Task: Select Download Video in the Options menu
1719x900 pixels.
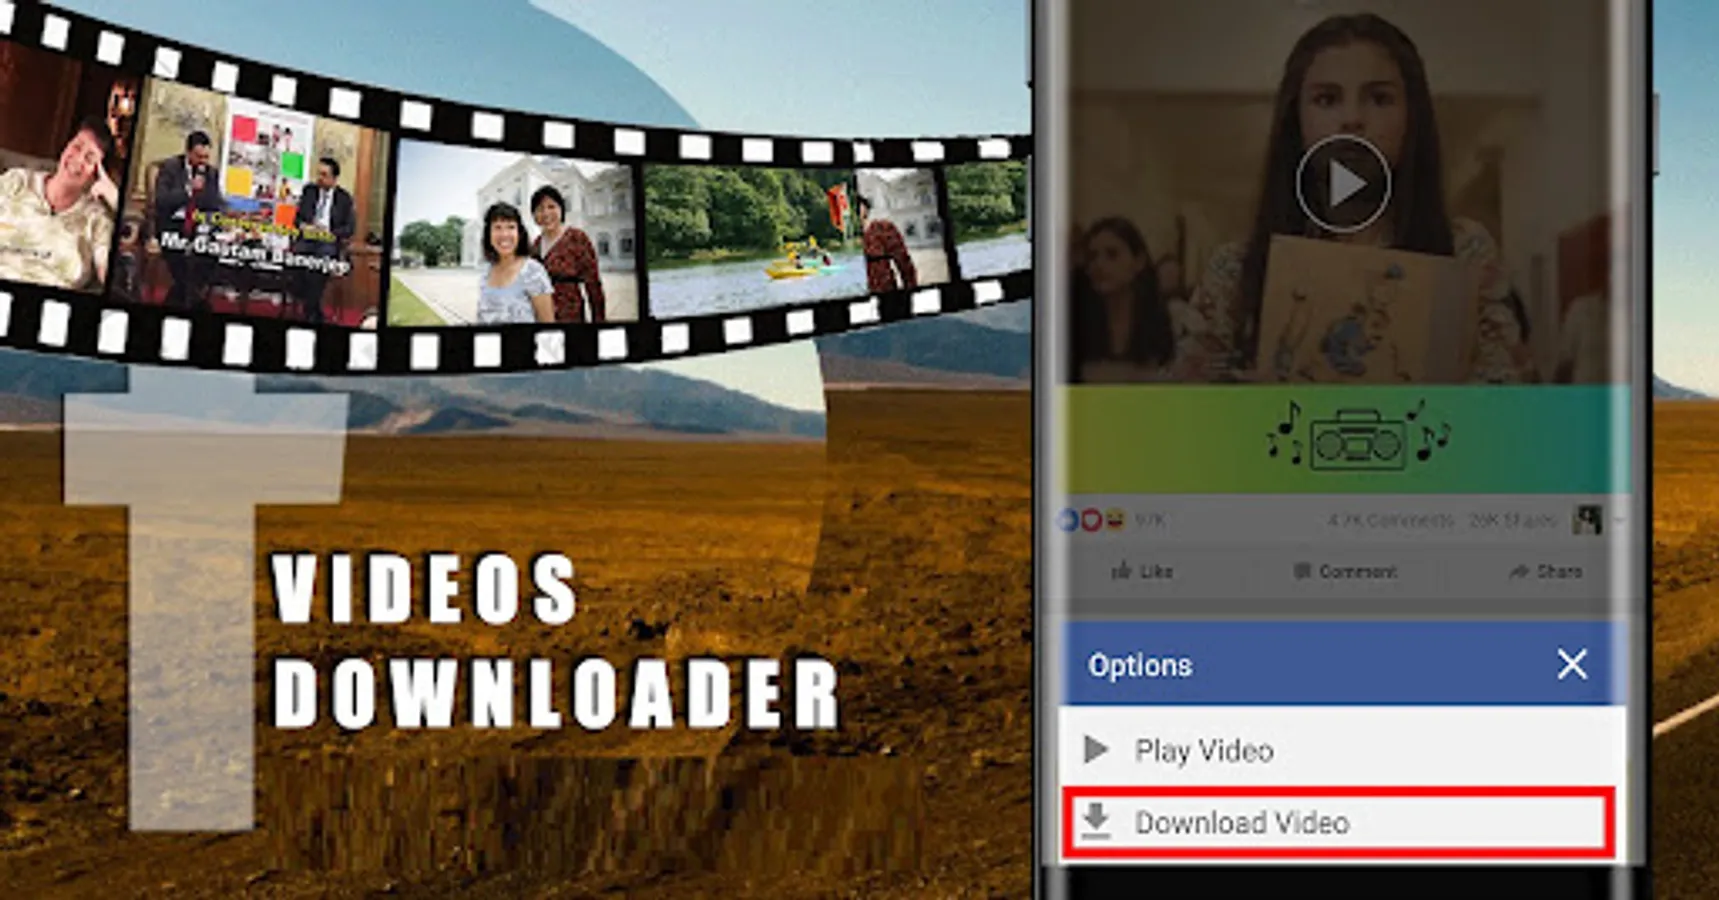Action: tap(1338, 823)
